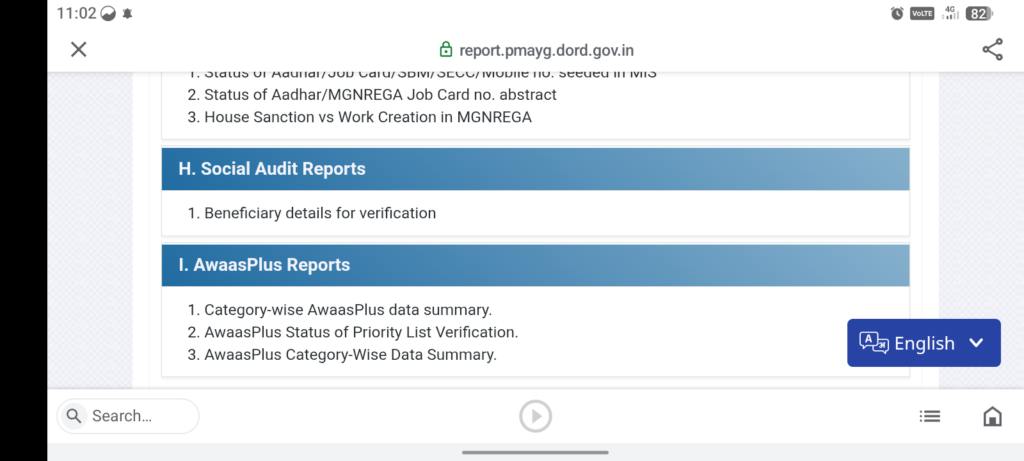Viewport: 1024px width, 461px height.
Task: Tap the magnifier icon in search box
Action: pyautogui.click(x=75, y=416)
